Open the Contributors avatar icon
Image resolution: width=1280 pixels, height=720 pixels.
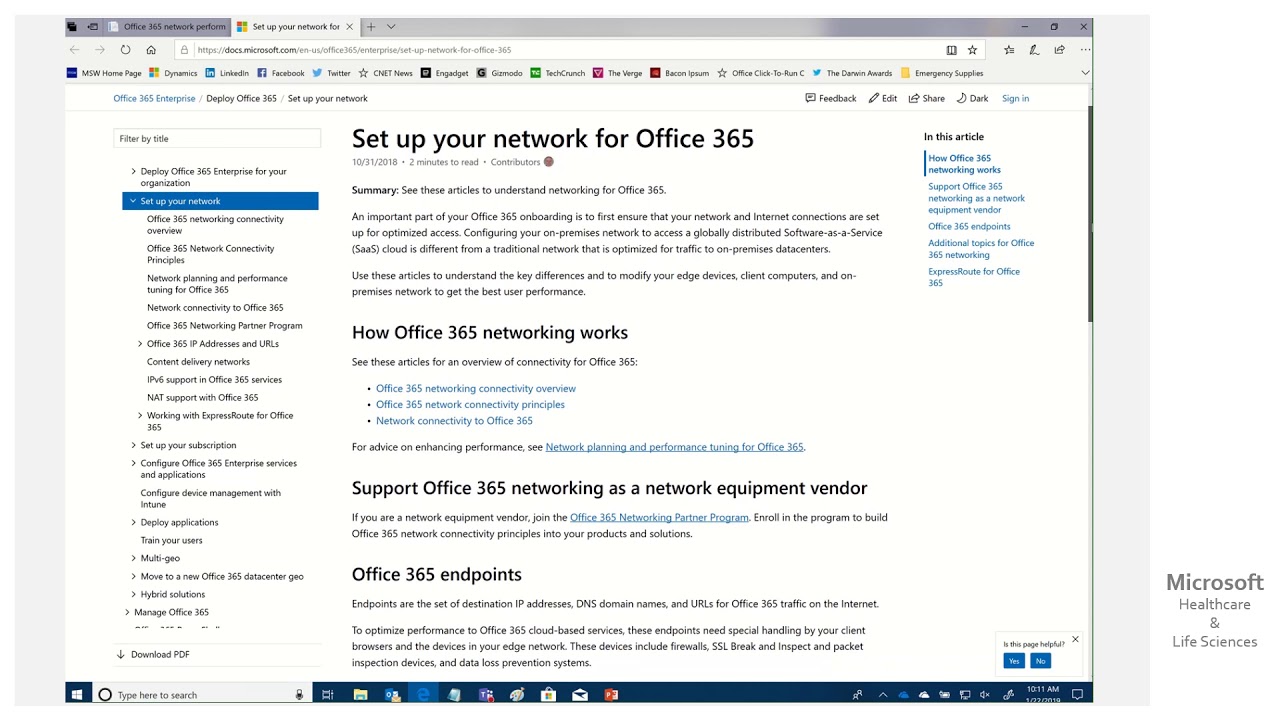coord(548,161)
